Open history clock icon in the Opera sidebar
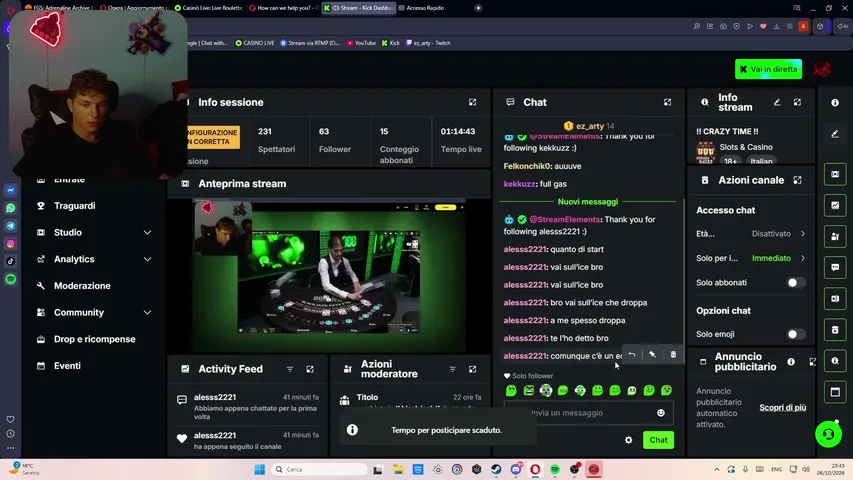 click(x=10, y=434)
